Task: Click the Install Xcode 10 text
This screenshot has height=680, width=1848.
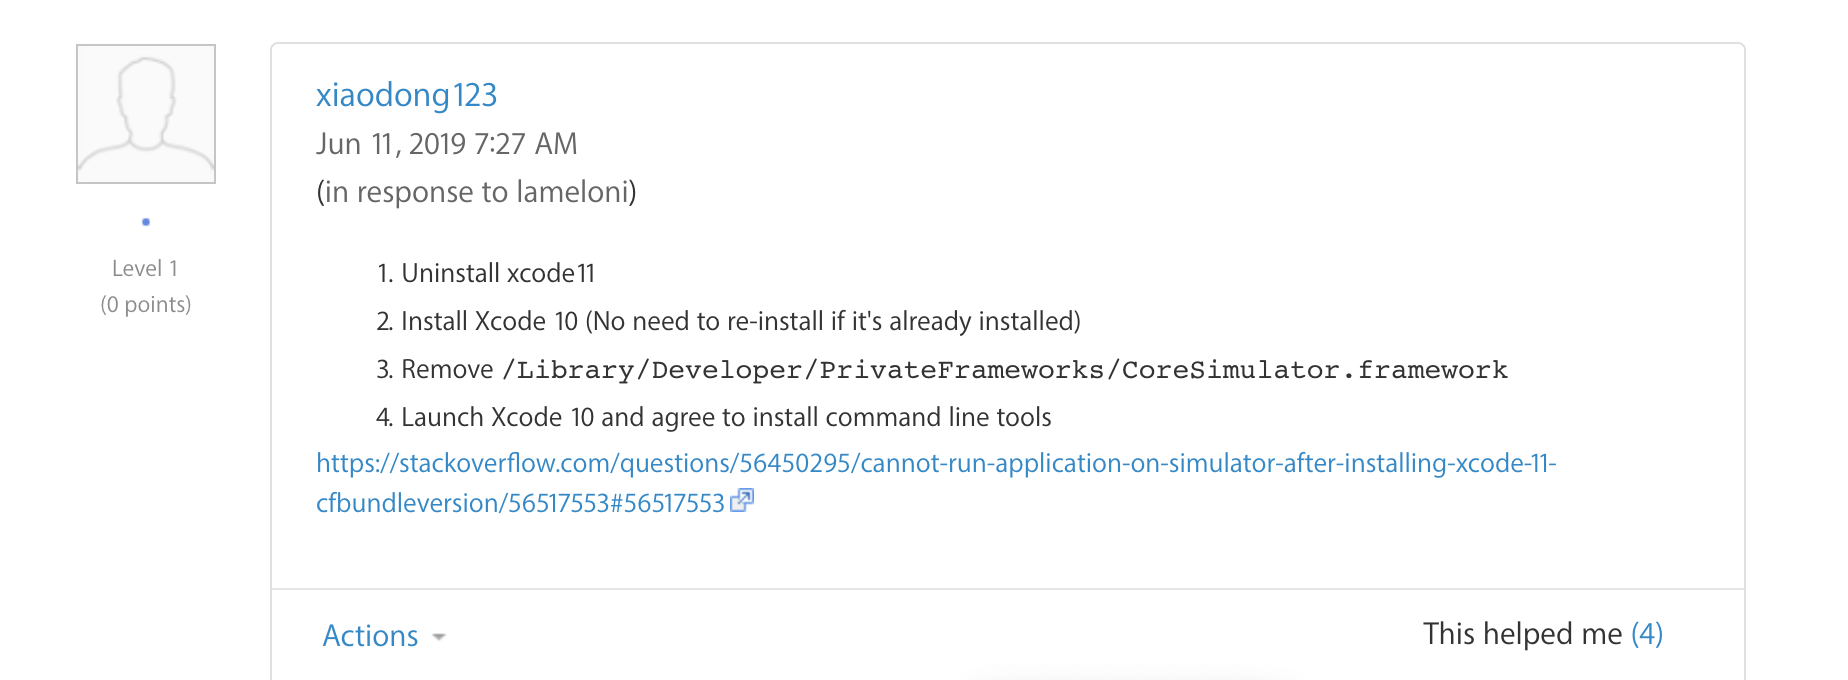Action: tap(489, 321)
